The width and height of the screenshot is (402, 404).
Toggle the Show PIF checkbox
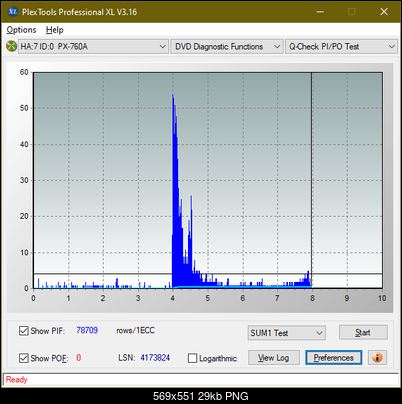[x=24, y=331]
